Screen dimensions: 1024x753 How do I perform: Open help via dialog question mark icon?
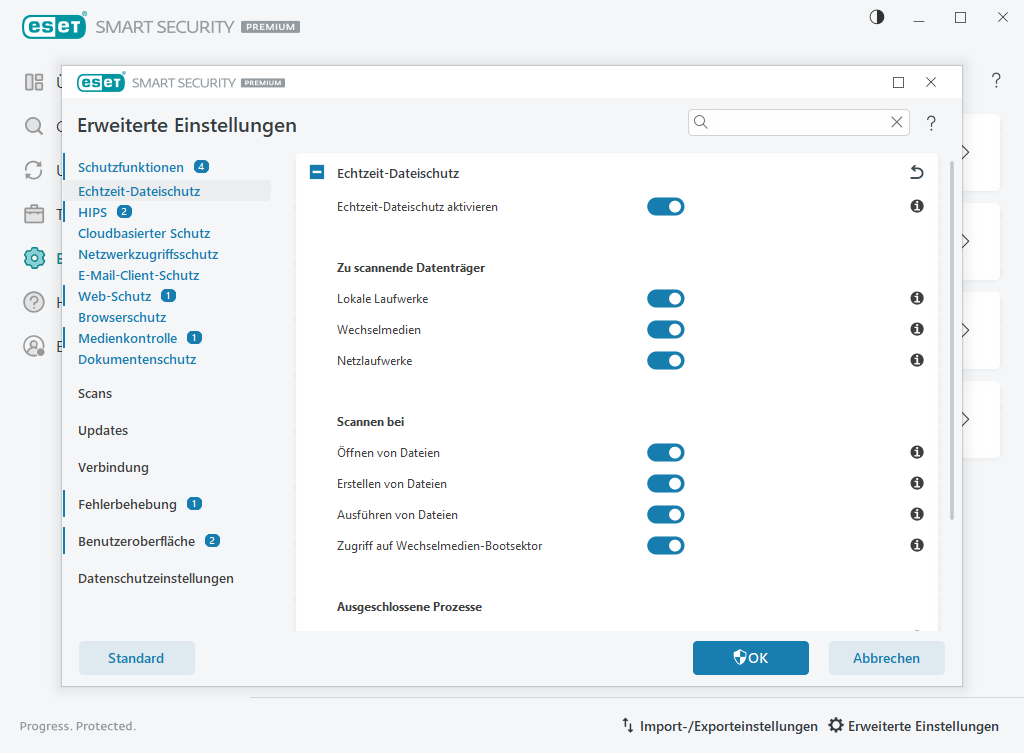tap(931, 123)
